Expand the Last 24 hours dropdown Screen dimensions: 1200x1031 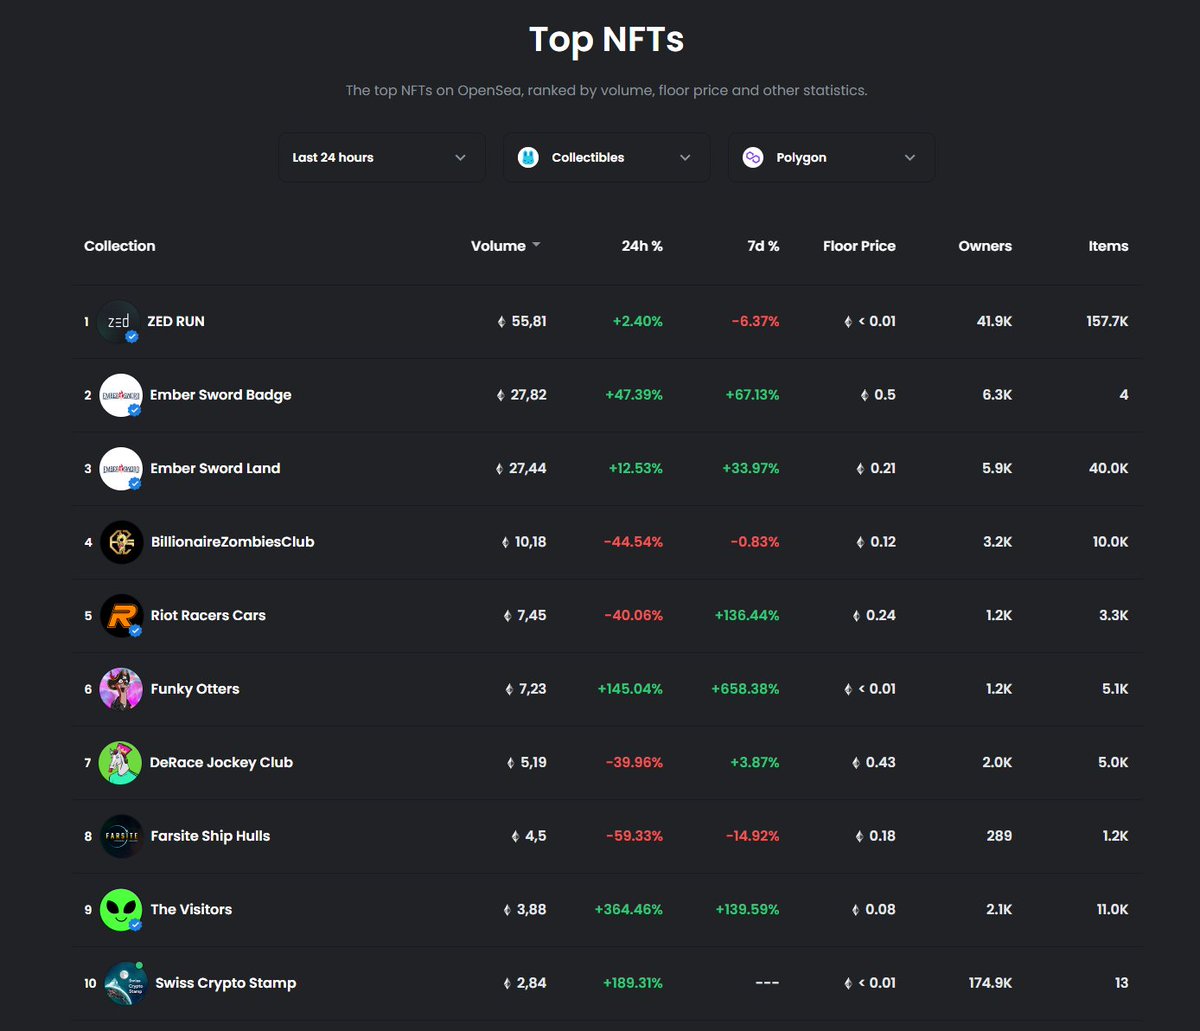(x=381, y=157)
